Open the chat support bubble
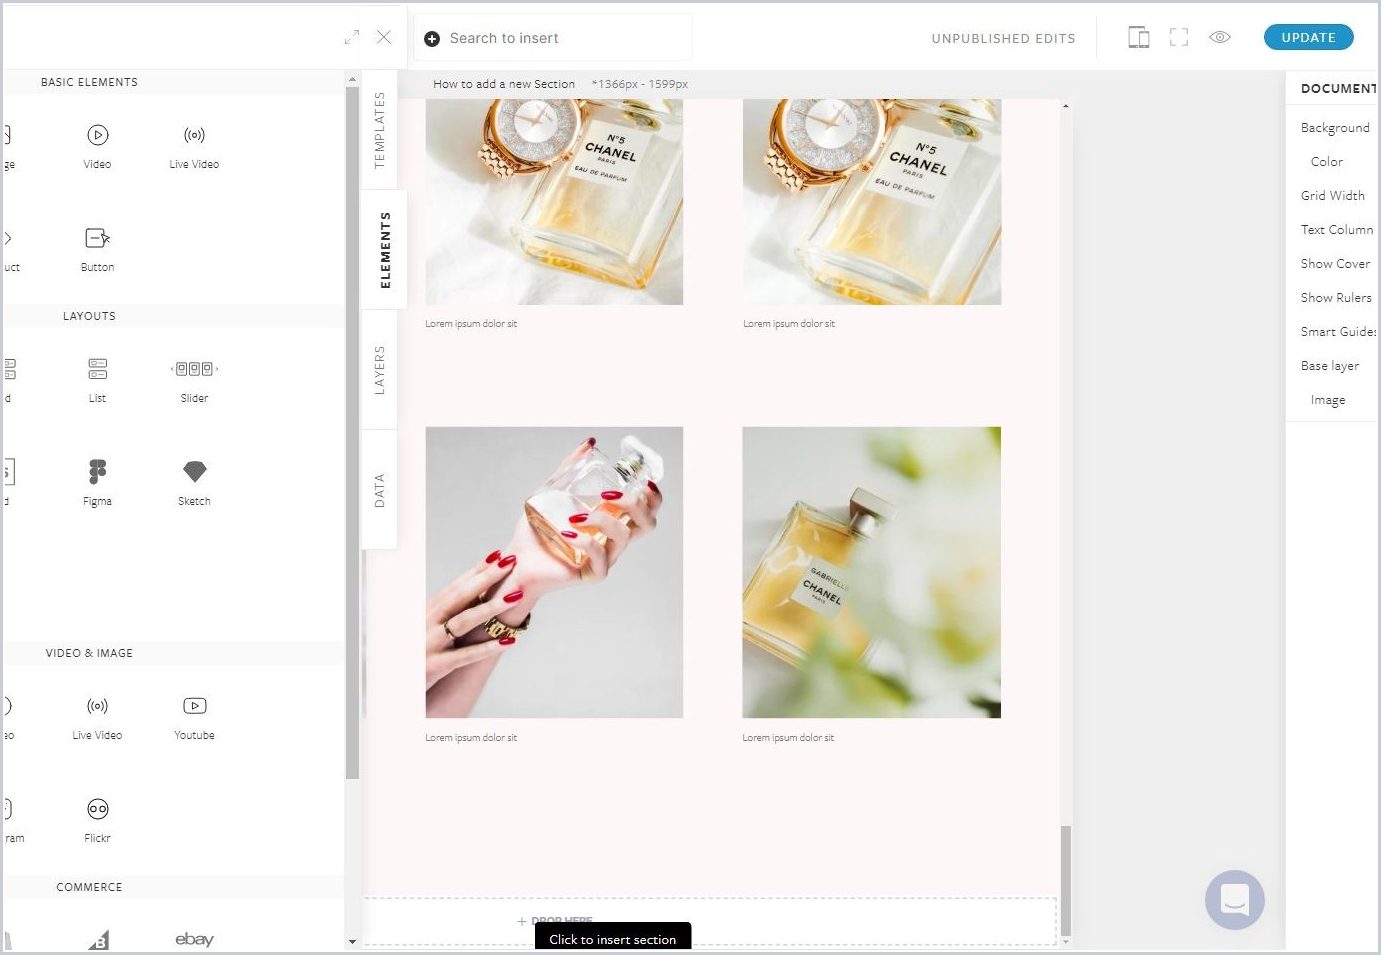Screen dimensions: 1381x955 click(1234, 899)
